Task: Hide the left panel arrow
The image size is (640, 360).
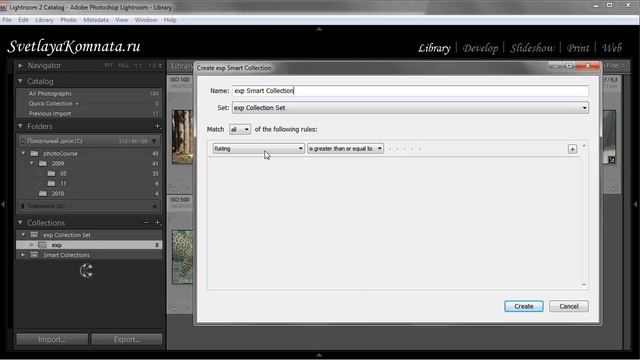Action: pyautogui.click(x=3, y=204)
